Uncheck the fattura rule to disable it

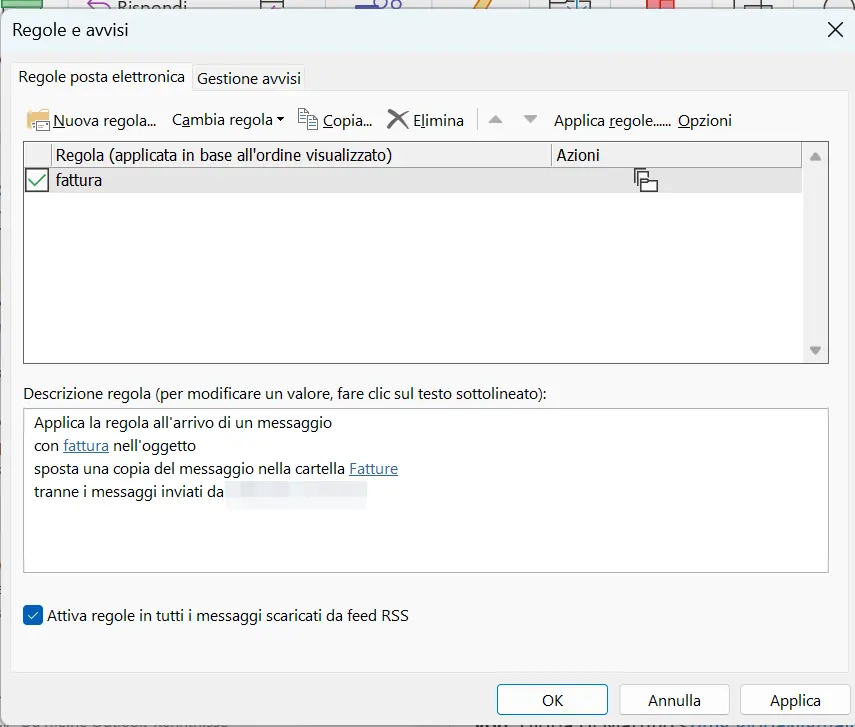(x=36, y=181)
